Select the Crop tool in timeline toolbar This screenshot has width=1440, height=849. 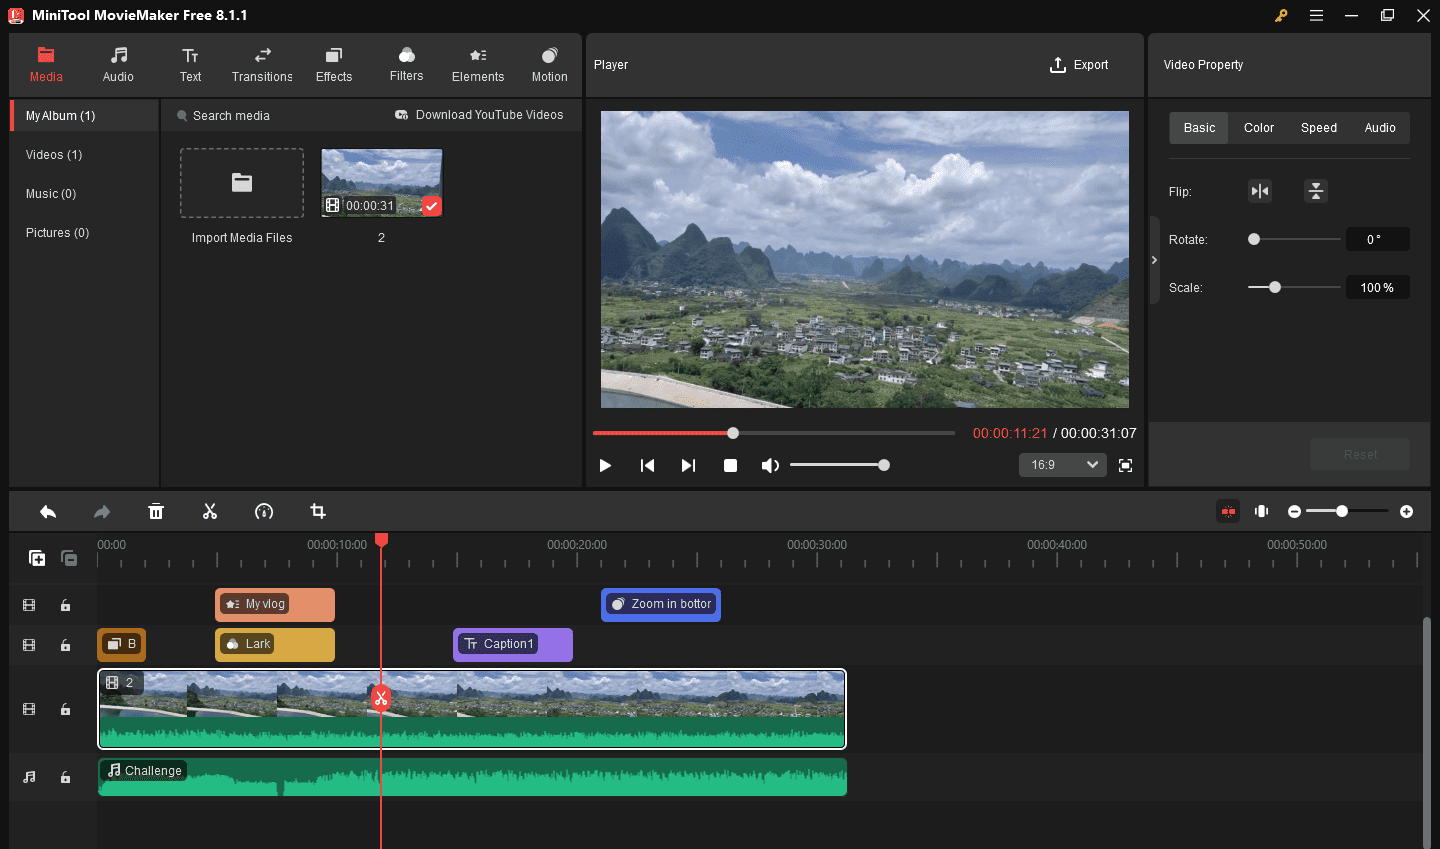pyautogui.click(x=318, y=512)
